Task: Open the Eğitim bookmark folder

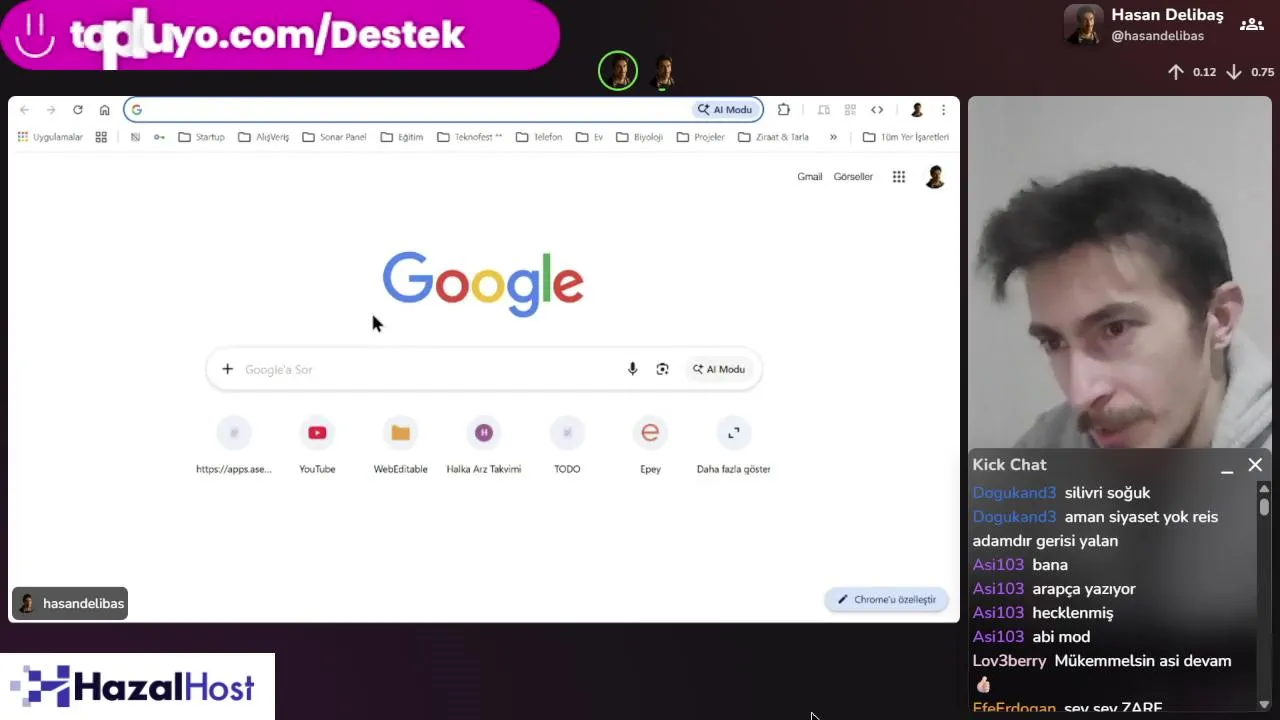Action: point(402,137)
